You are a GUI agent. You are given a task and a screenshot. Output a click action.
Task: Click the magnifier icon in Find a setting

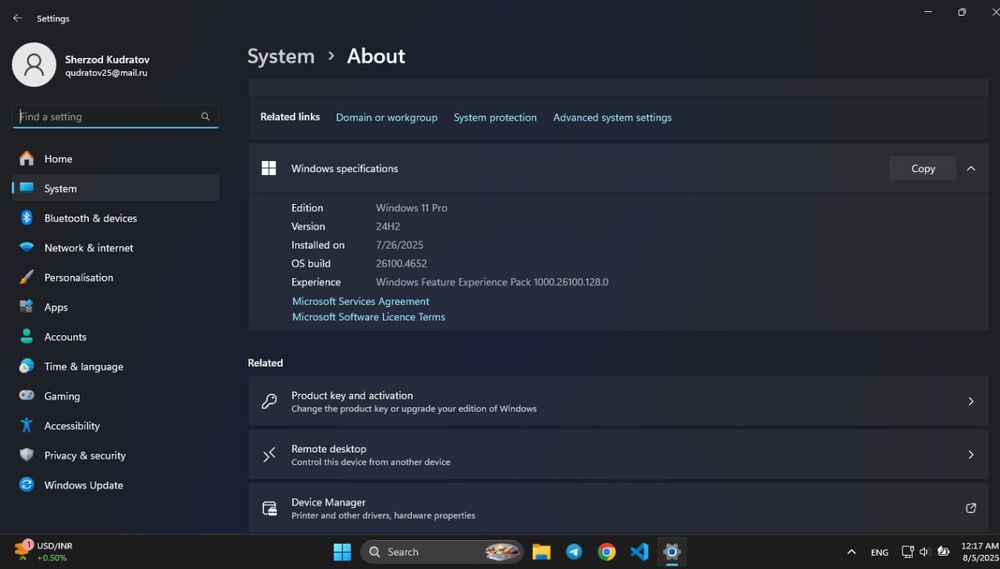[205, 117]
